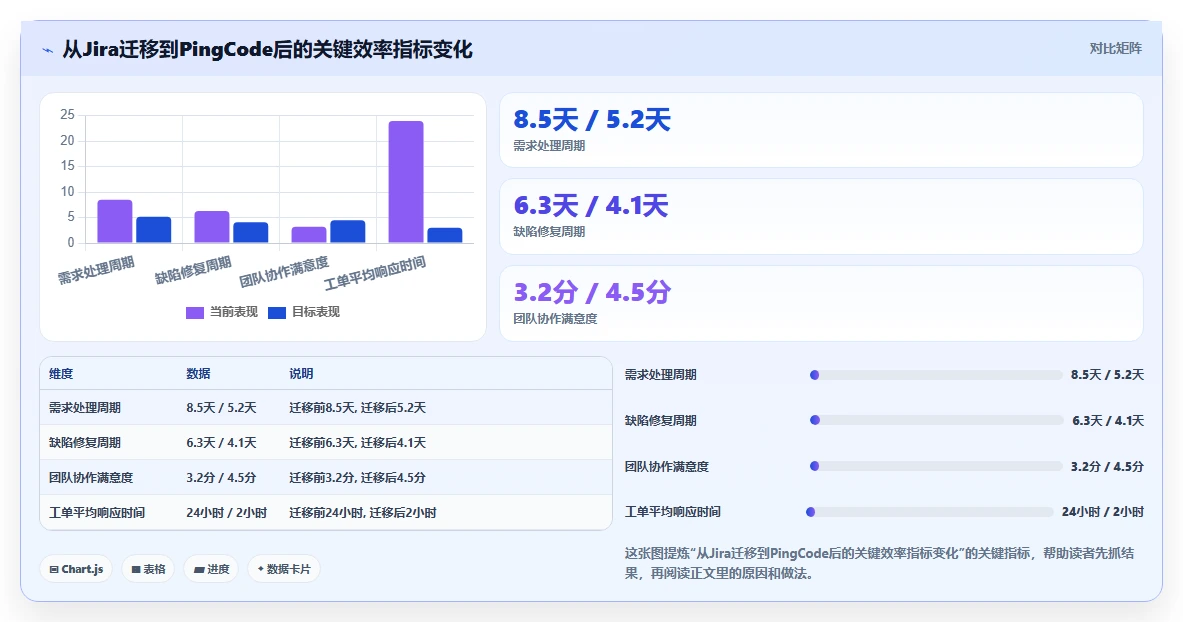The image size is (1183, 622).
Task: Click the y-axis value 10
Action: pos(67,192)
